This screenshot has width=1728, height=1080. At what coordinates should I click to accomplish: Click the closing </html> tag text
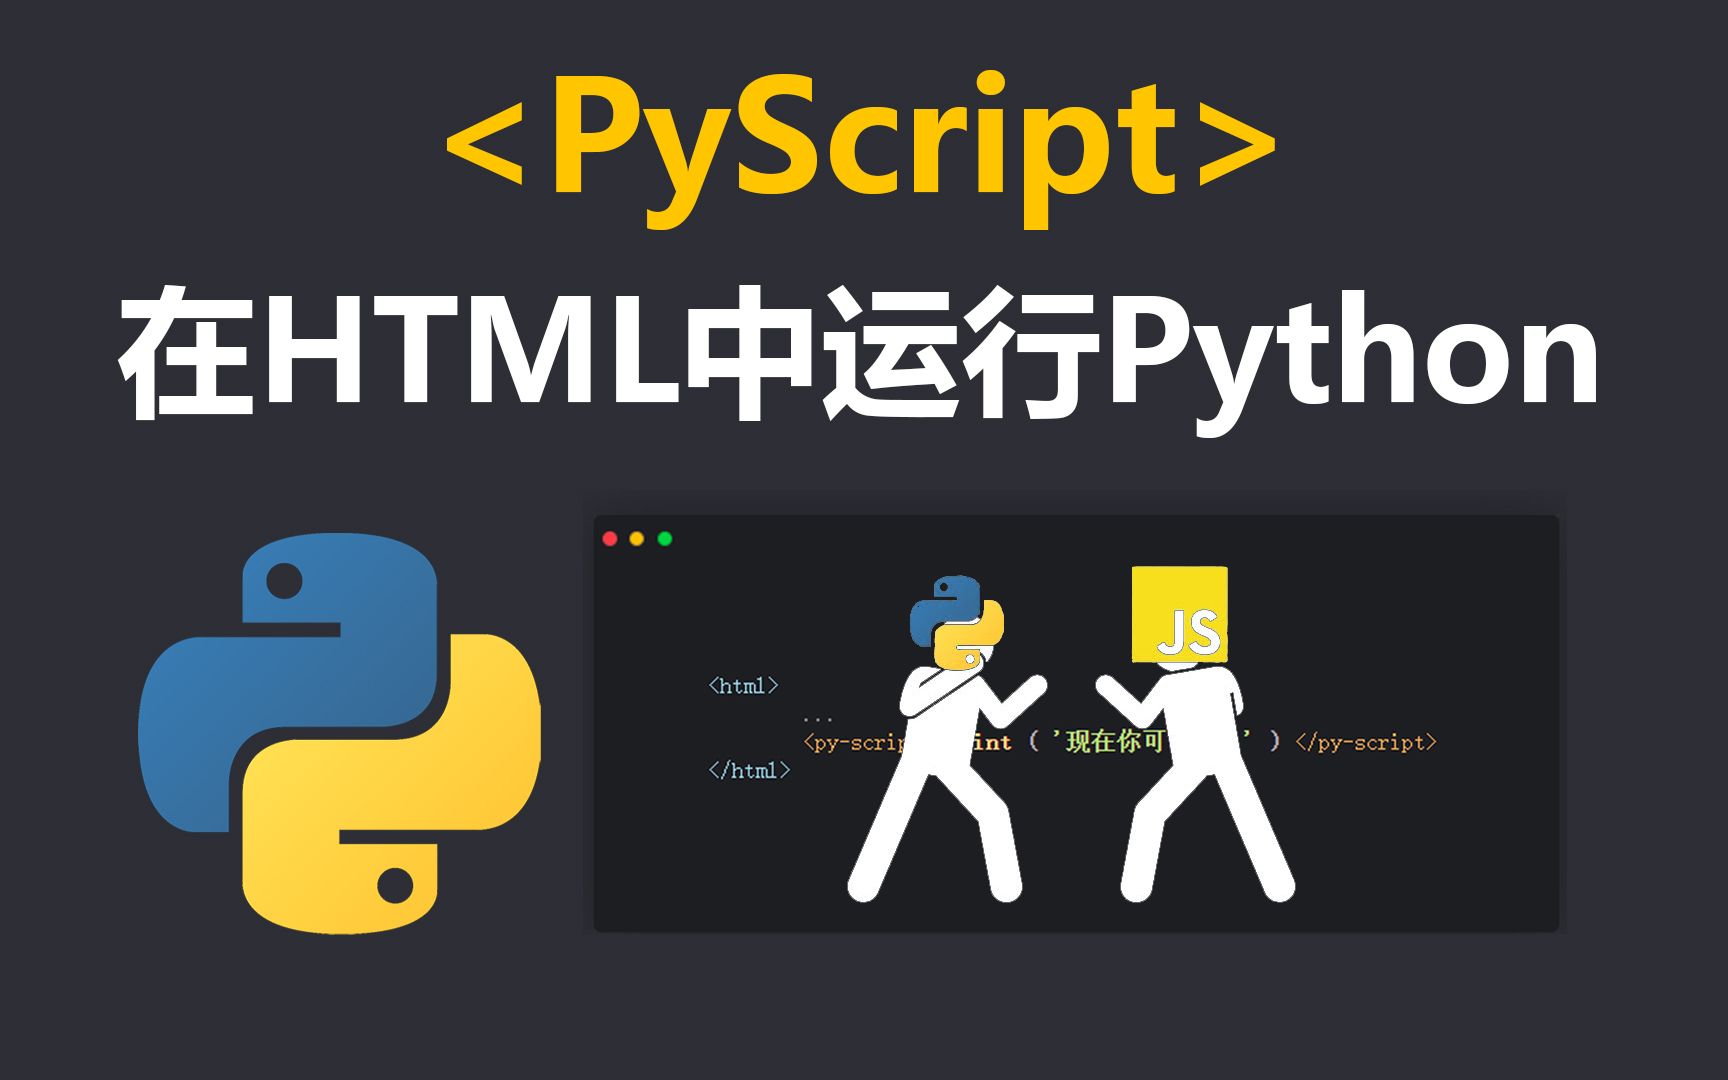point(749,770)
